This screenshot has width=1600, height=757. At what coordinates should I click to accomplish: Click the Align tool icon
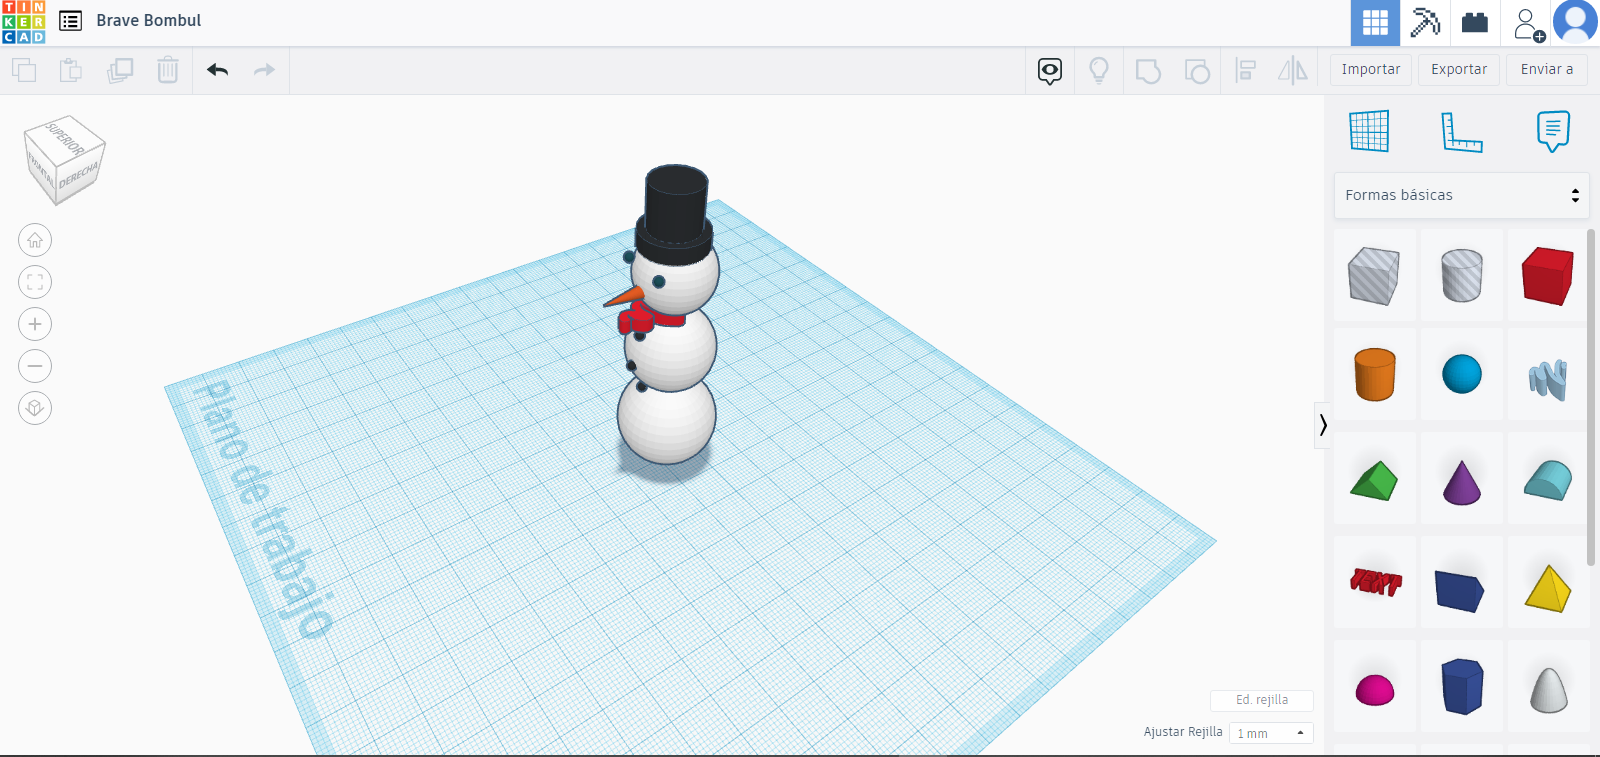click(x=1246, y=70)
